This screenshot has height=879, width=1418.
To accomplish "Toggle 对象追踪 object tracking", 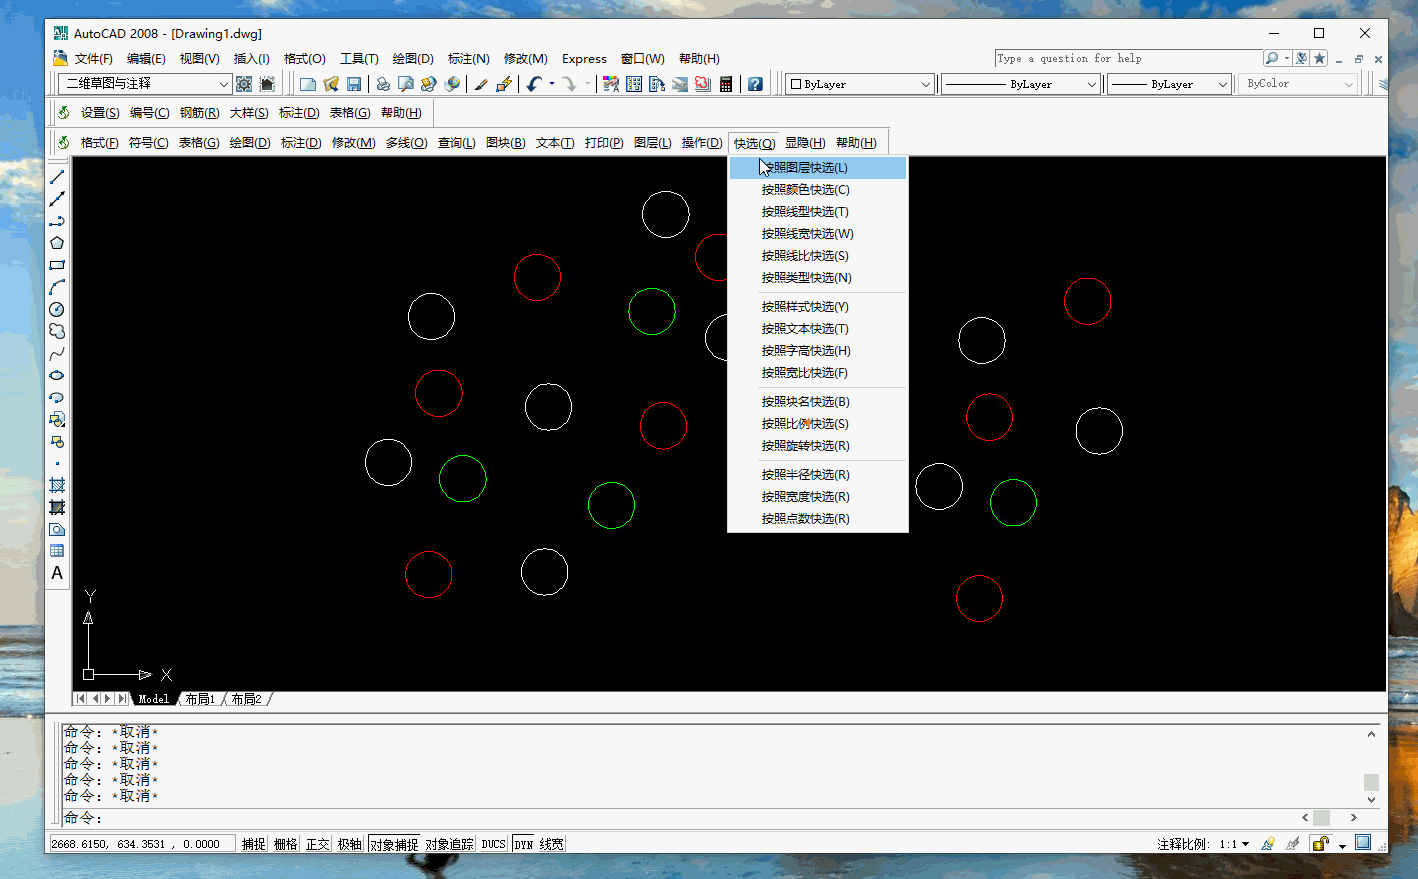I will [x=449, y=844].
